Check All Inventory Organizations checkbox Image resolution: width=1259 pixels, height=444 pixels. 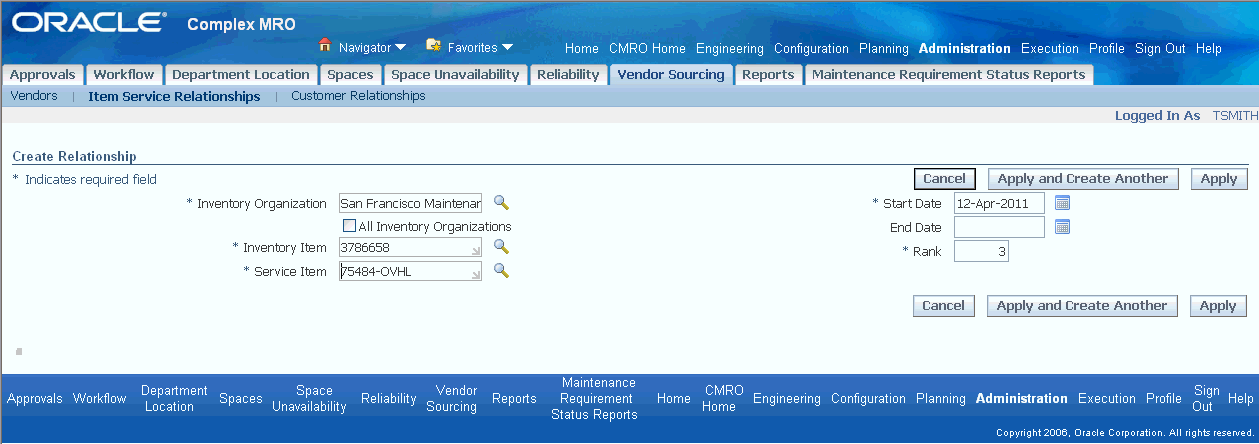point(349,226)
